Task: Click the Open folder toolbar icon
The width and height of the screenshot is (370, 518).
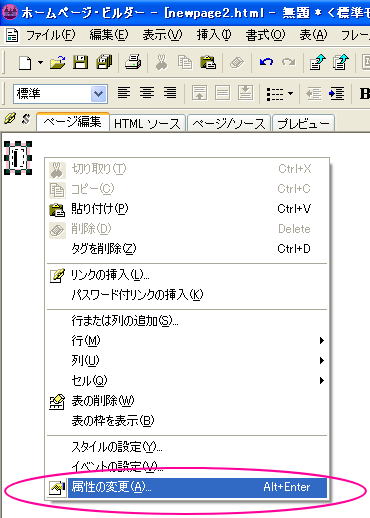Action: point(57,62)
